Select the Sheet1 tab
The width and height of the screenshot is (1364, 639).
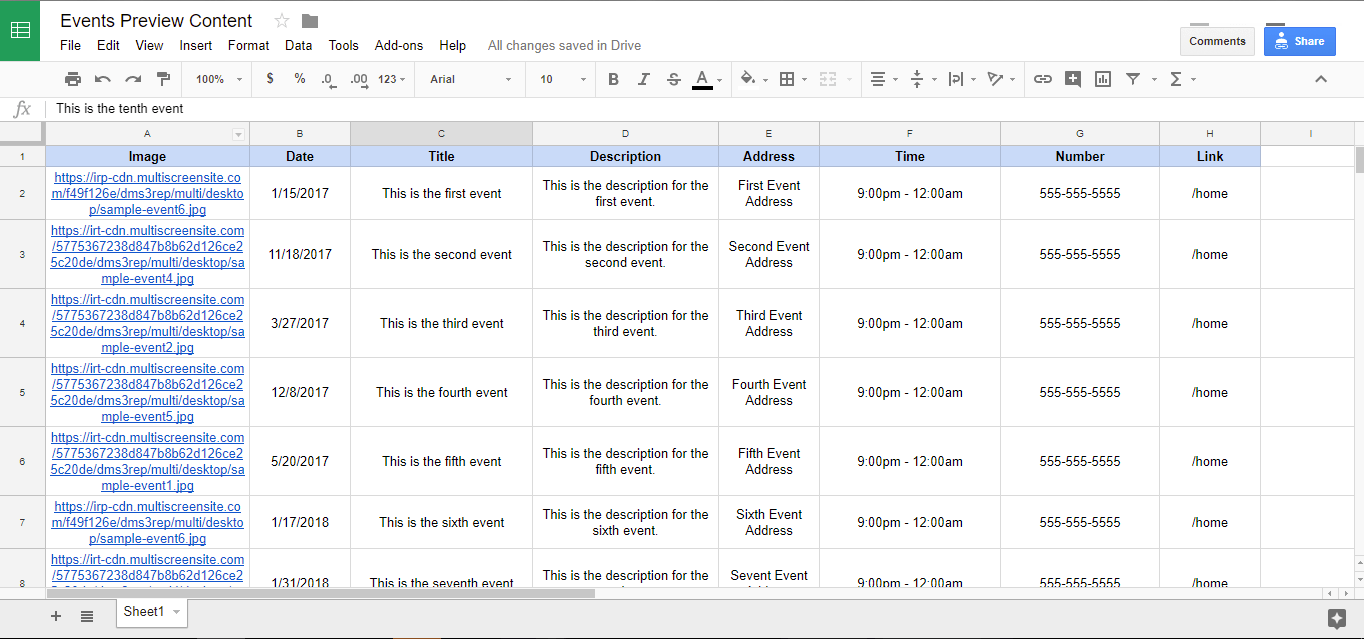click(x=144, y=611)
